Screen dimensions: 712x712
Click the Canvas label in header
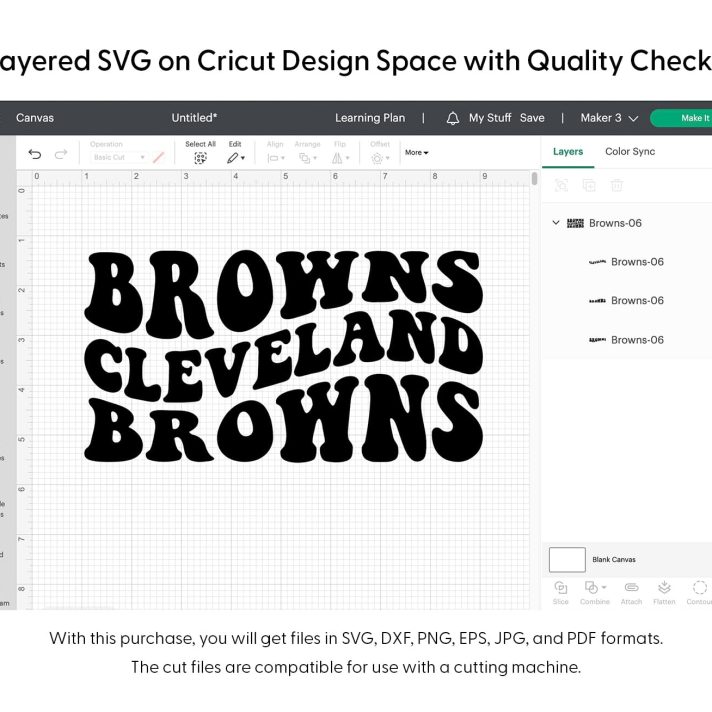coord(35,118)
